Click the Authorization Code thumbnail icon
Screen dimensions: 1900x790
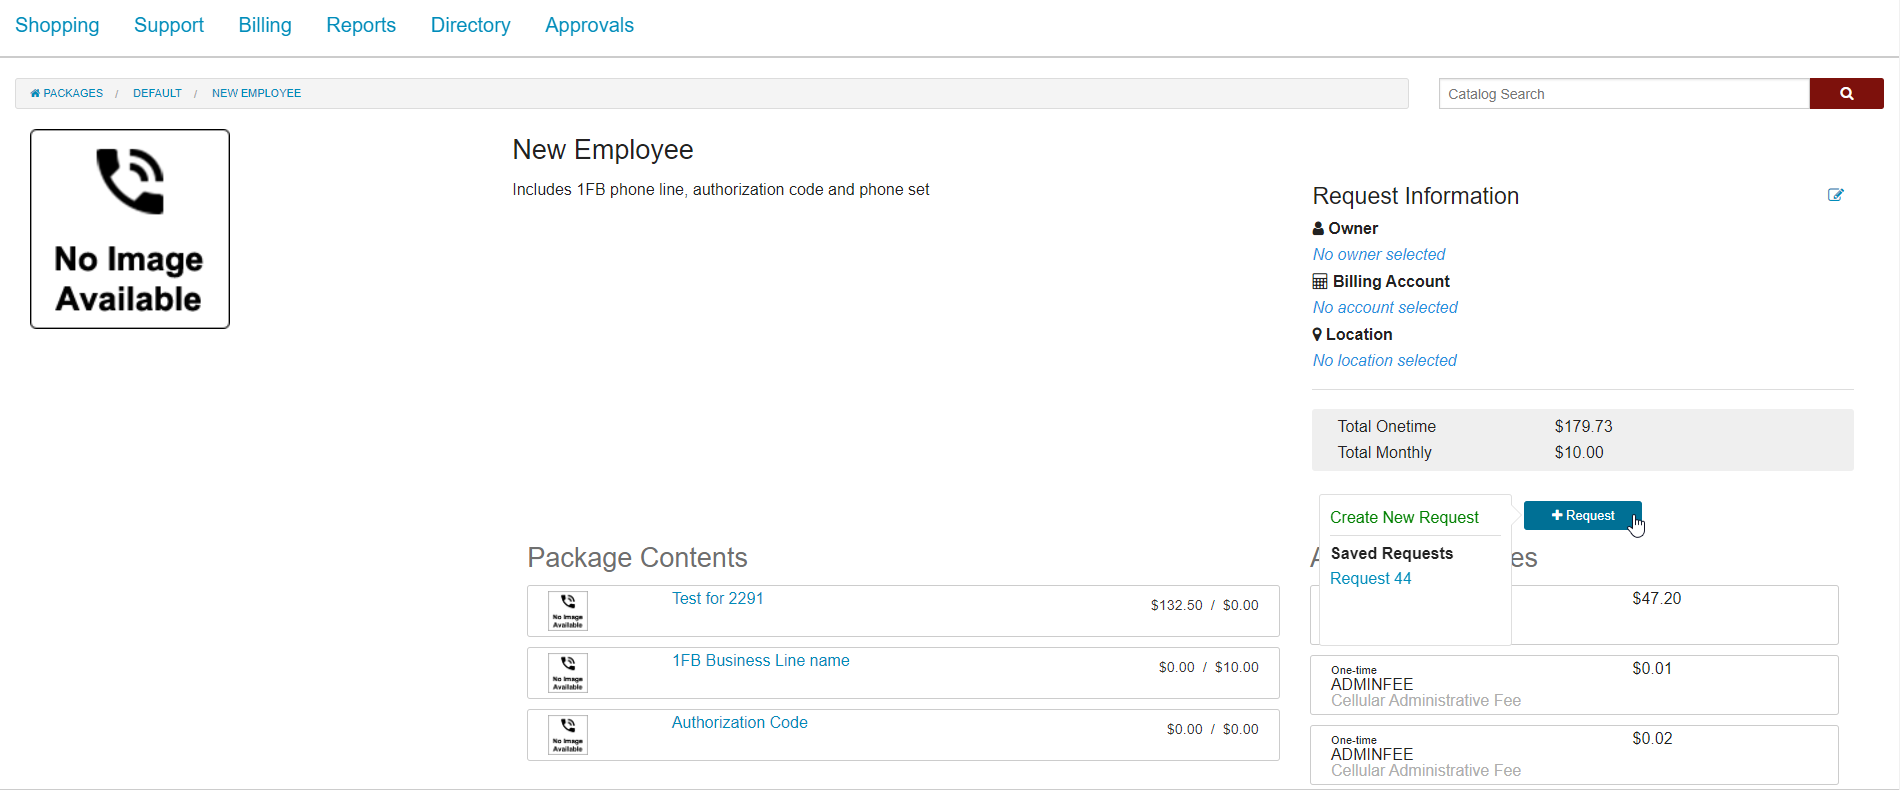(x=568, y=734)
